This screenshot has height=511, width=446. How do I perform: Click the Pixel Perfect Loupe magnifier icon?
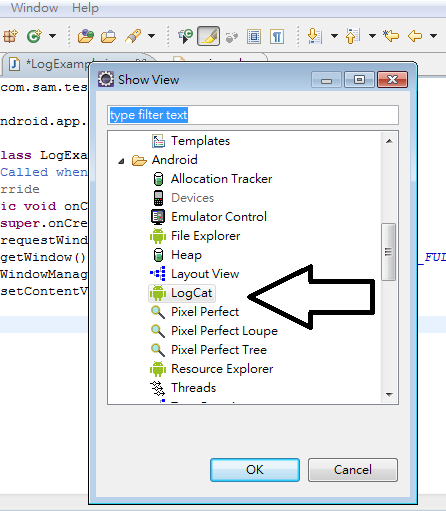(158, 331)
